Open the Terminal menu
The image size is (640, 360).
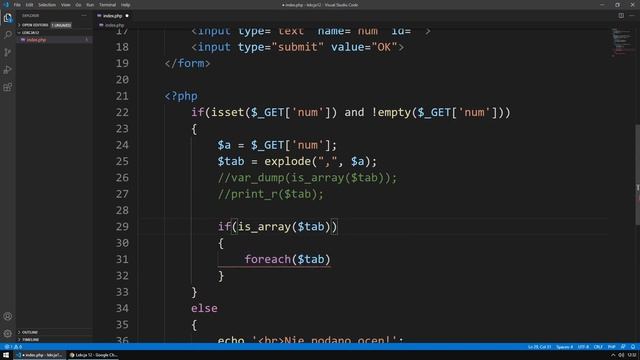(x=107, y=5)
